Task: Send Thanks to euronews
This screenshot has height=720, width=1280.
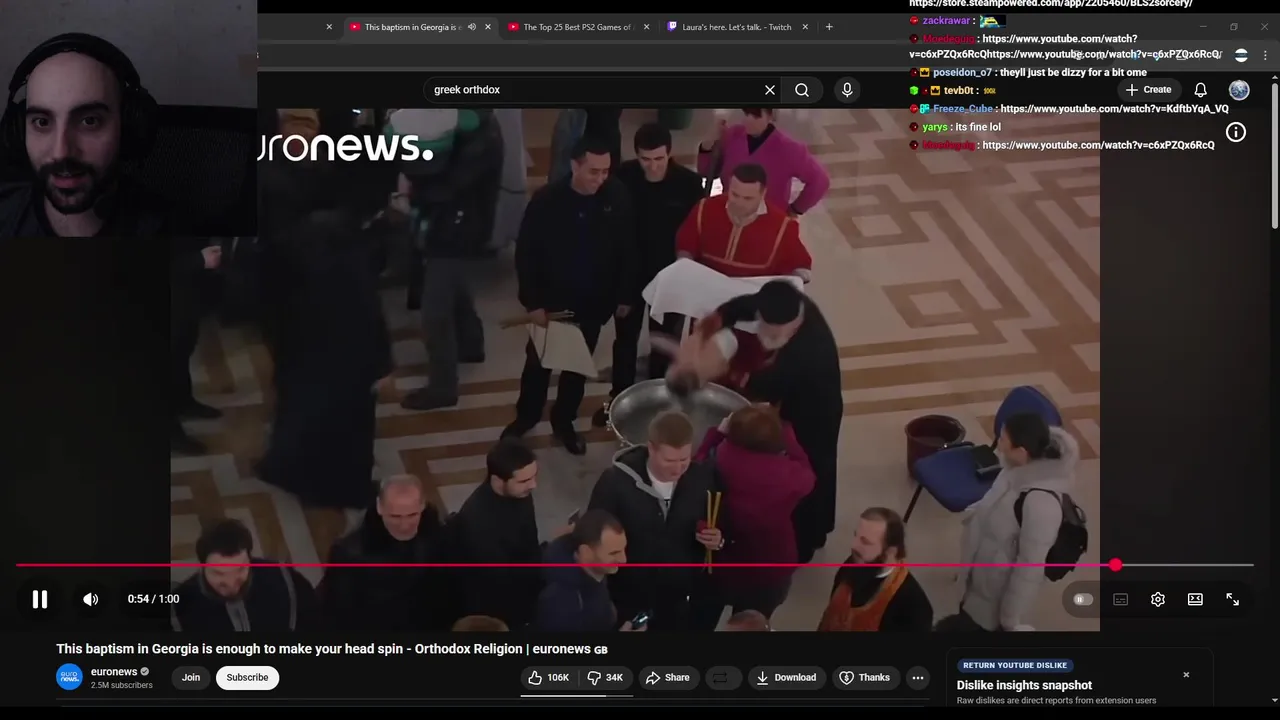Action: tap(864, 677)
